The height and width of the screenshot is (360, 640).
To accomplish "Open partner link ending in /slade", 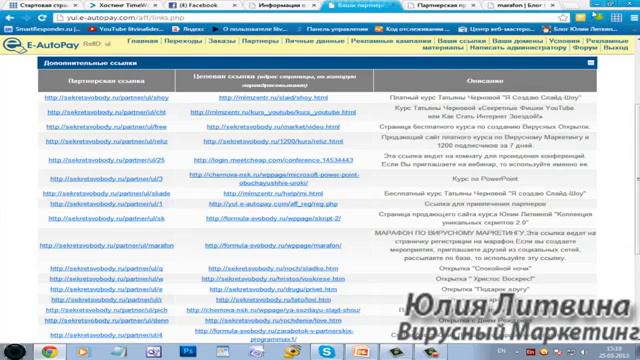I will (x=107, y=193).
